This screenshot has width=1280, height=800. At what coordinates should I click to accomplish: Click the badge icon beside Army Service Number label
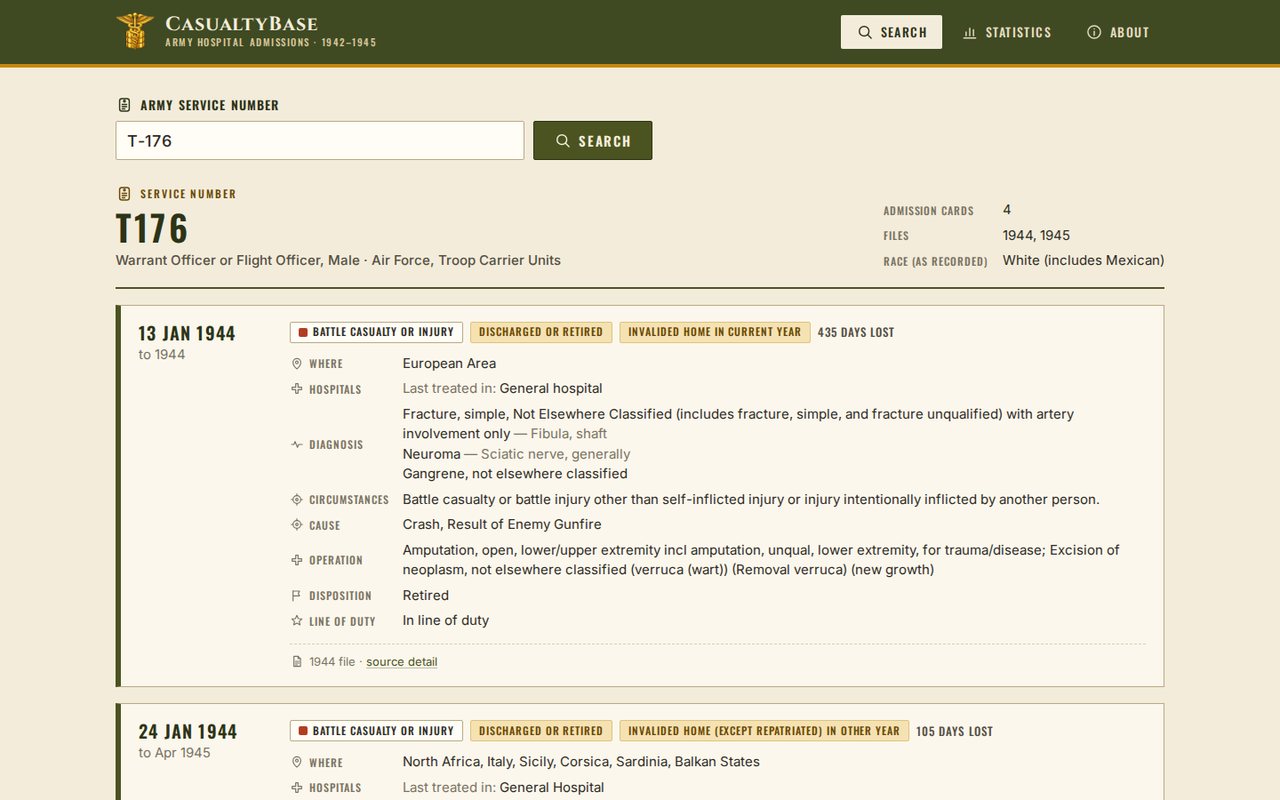click(x=124, y=105)
